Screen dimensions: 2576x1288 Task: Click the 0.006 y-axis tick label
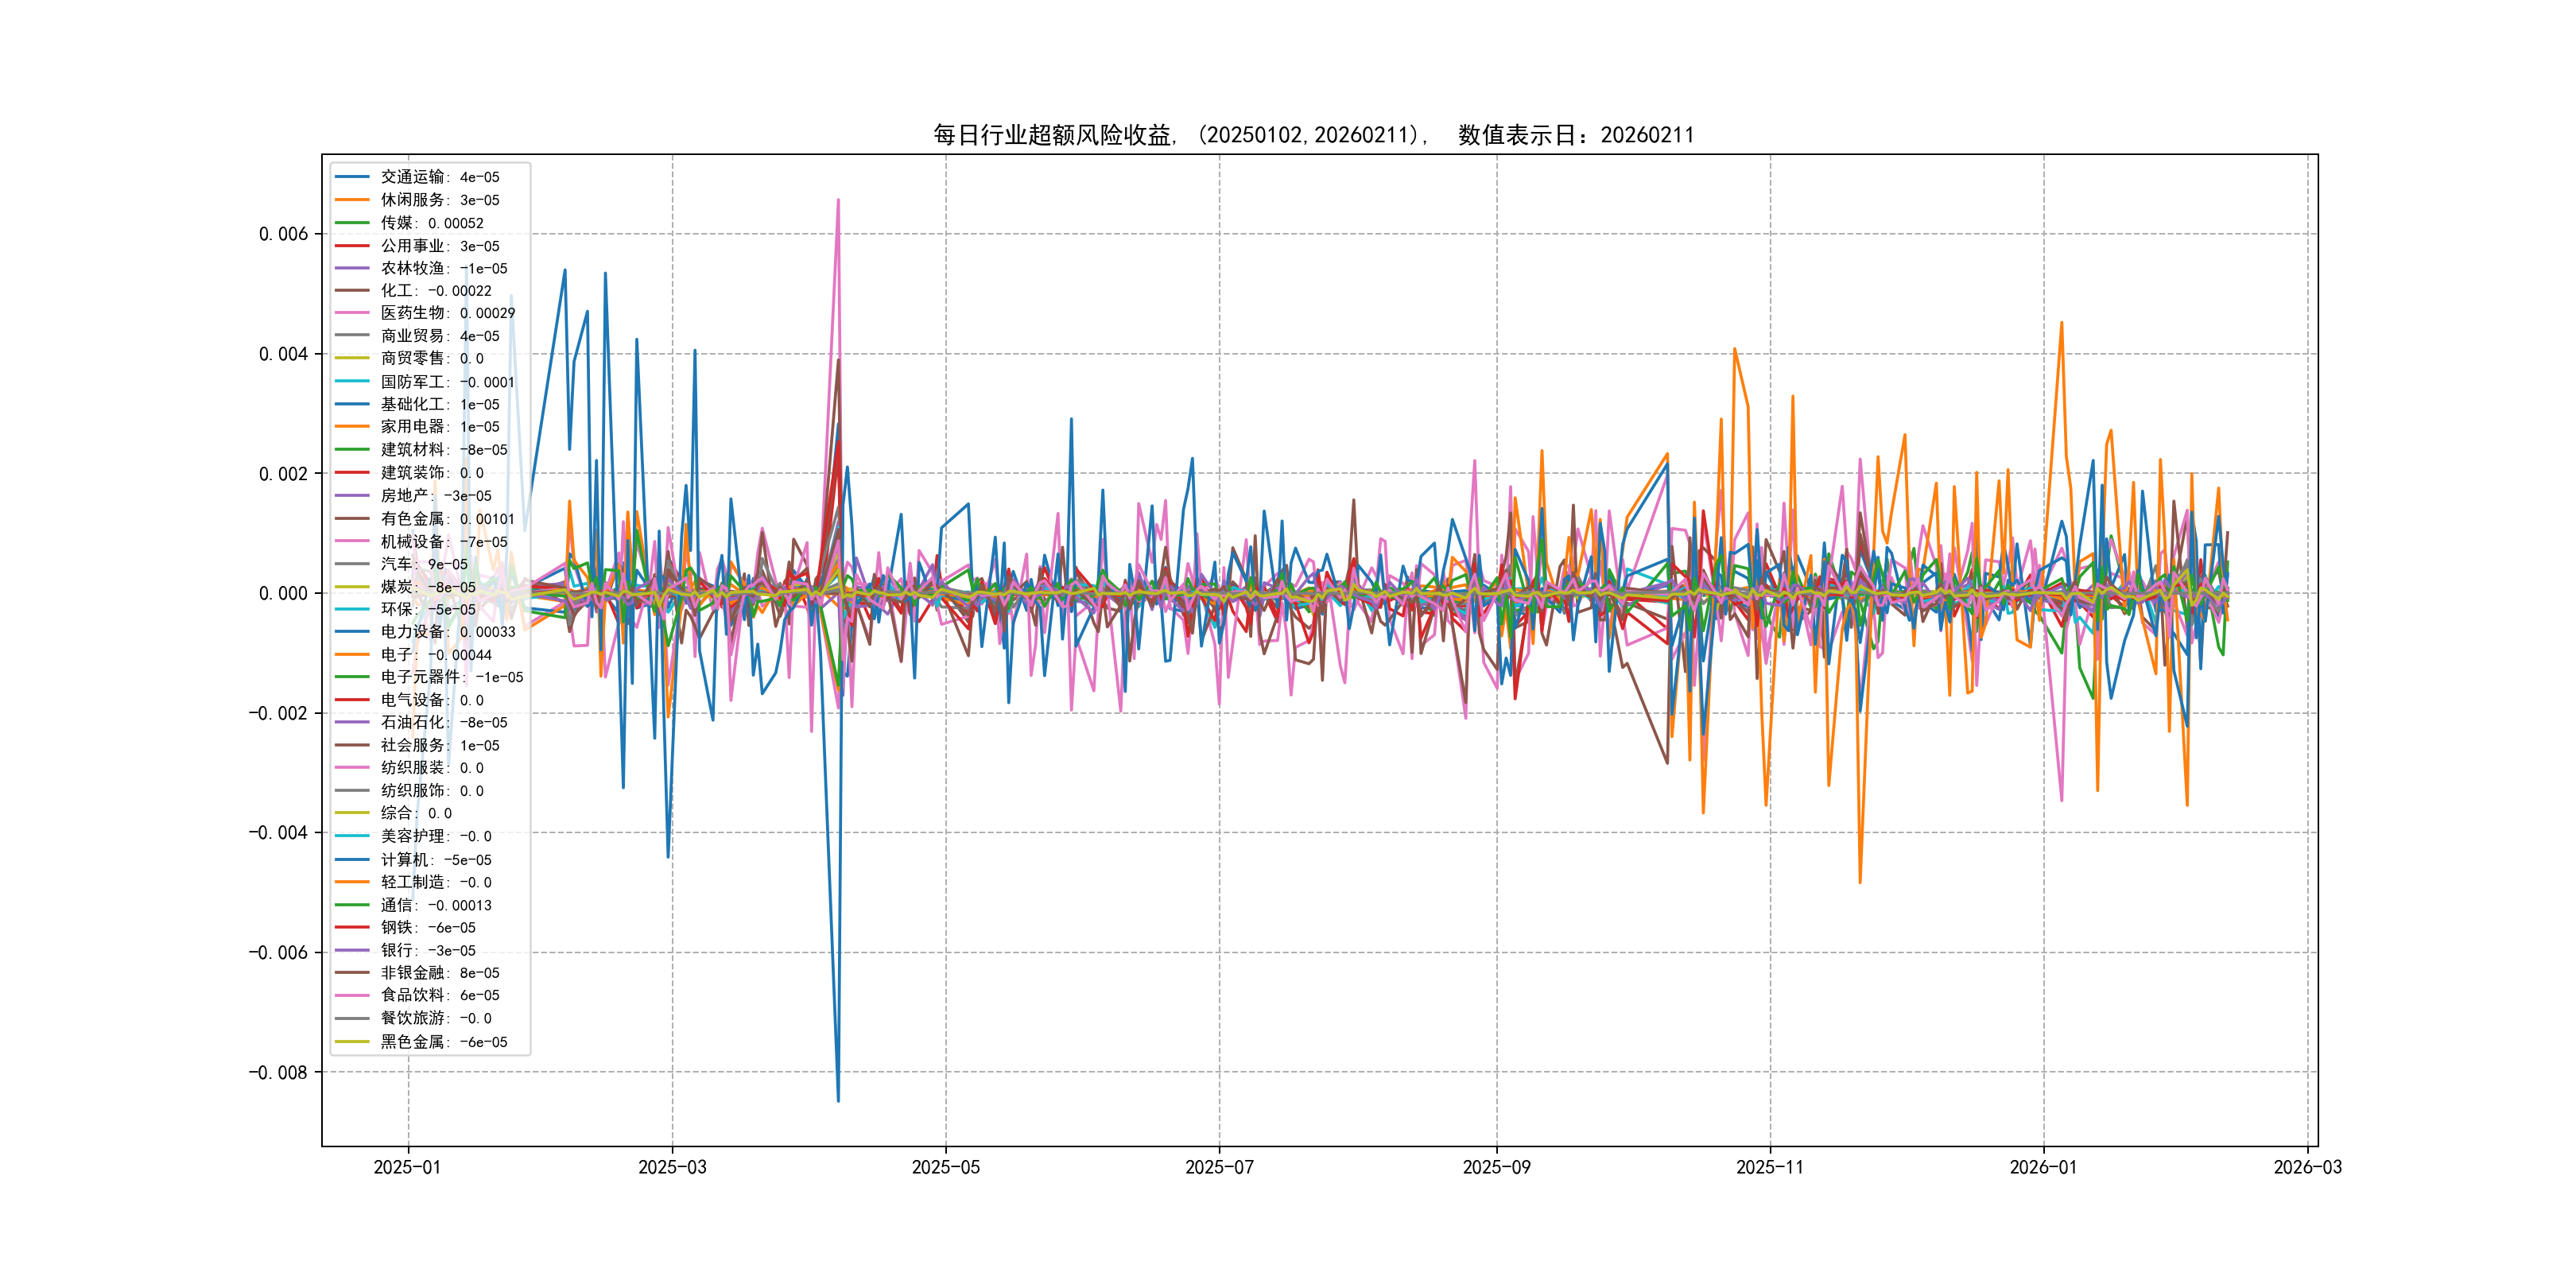click(283, 234)
